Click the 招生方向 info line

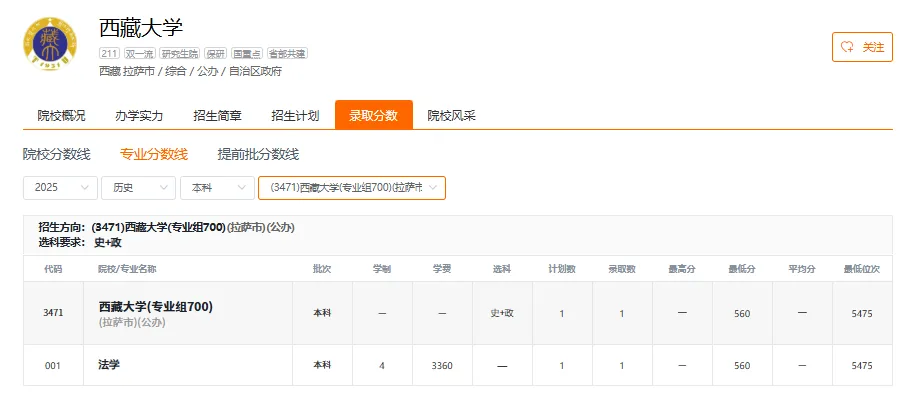pyautogui.click(x=166, y=228)
